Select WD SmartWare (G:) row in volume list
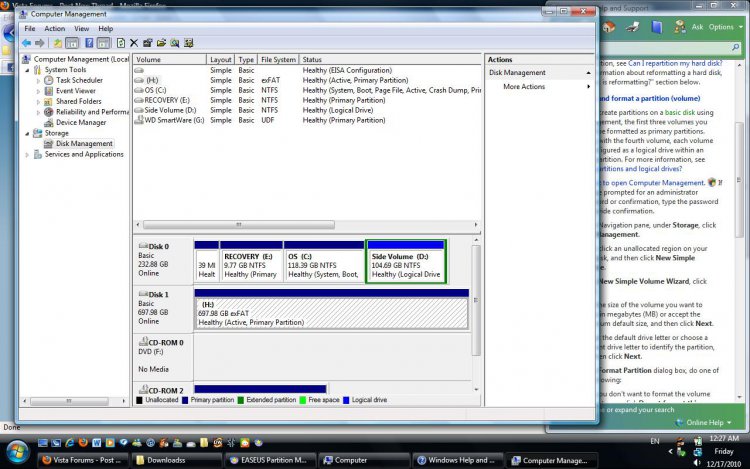Viewport: 750px width, 469px height. click(306, 120)
